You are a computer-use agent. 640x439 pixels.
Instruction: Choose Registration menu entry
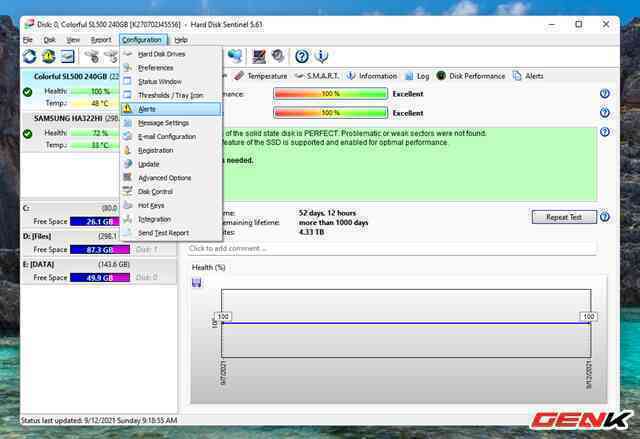pos(171,151)
